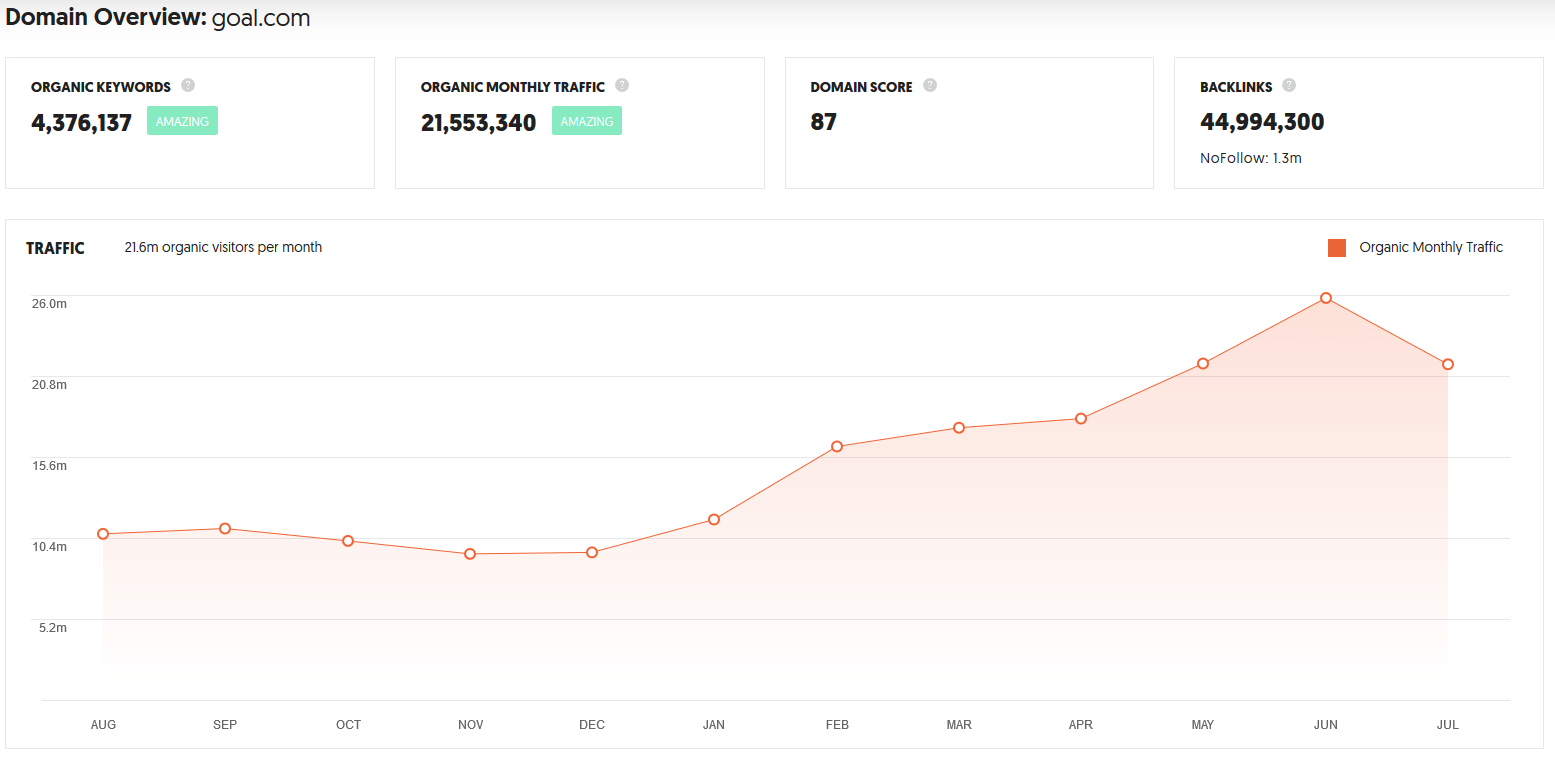Click the 15.6m y-axis label
1555x760 pixels.
point(49,466)
